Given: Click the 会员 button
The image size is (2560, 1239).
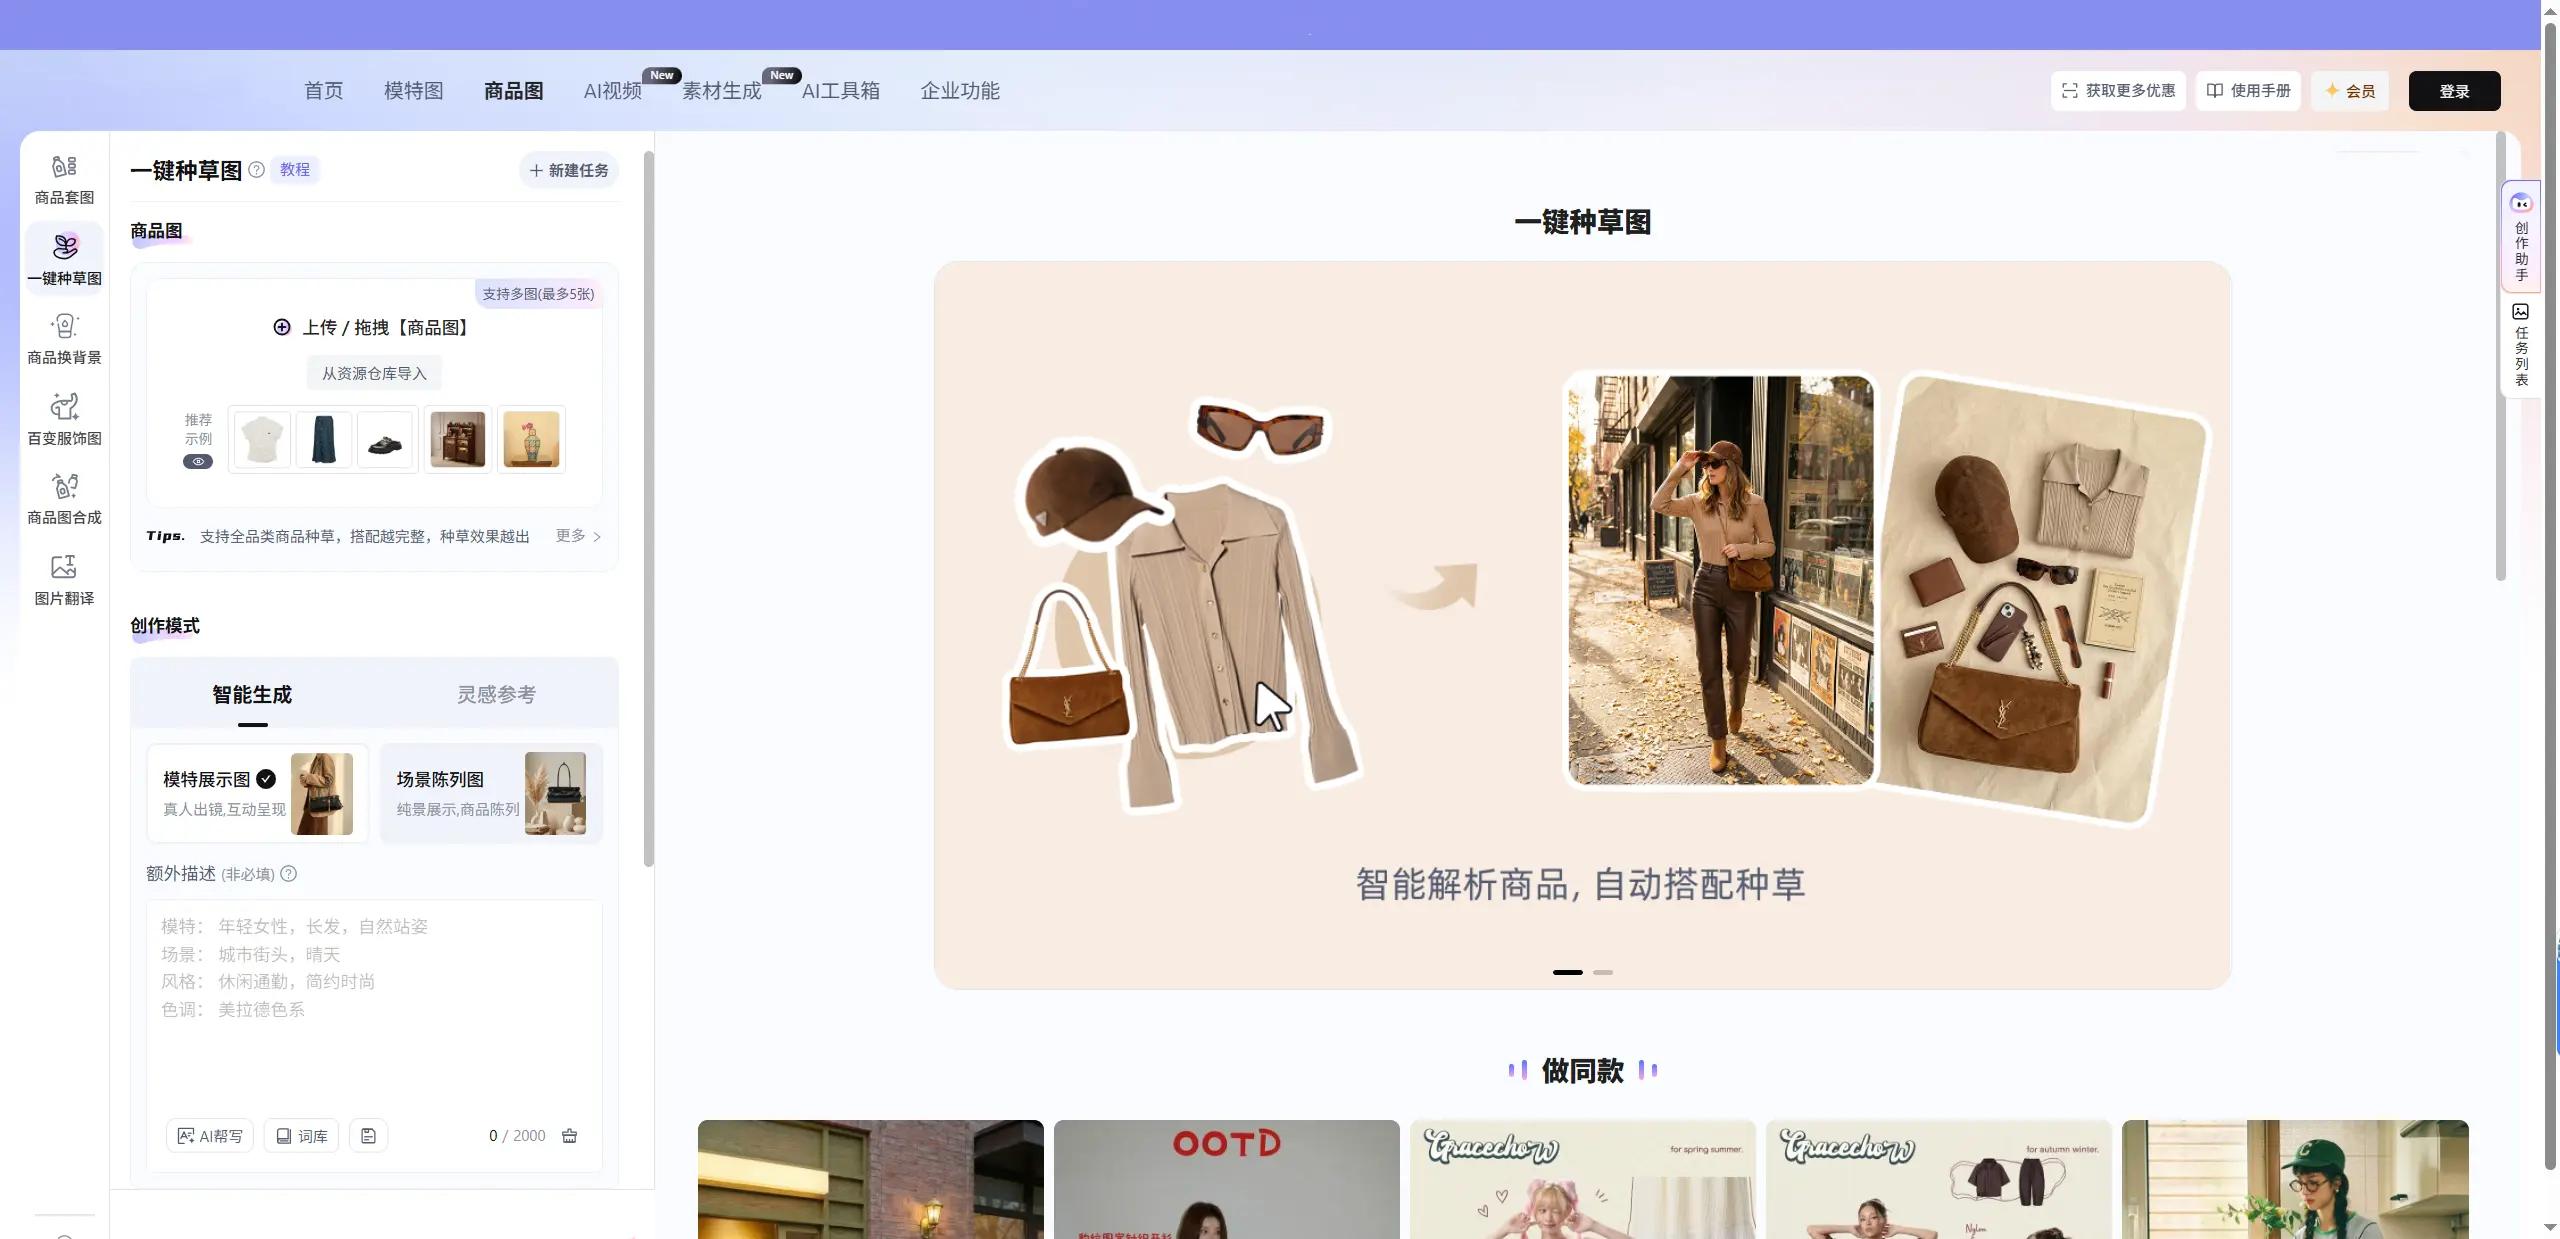Looking at the screenshot, I should [2350, 91].
